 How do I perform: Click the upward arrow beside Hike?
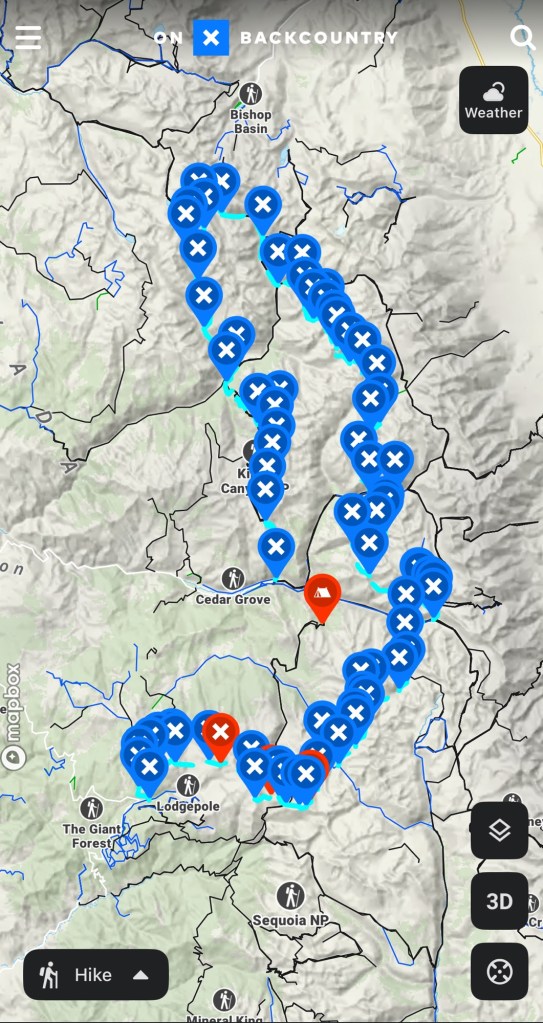140,975
